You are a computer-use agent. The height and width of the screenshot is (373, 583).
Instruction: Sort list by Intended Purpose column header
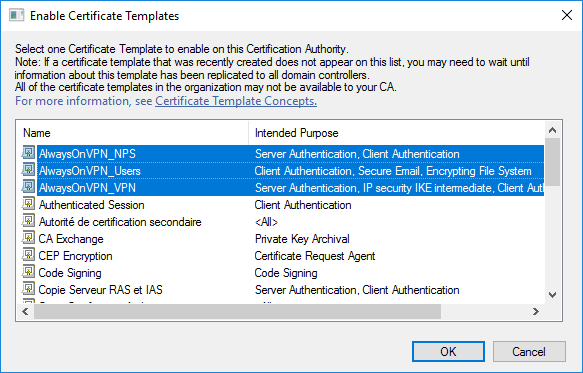(396, 133)
